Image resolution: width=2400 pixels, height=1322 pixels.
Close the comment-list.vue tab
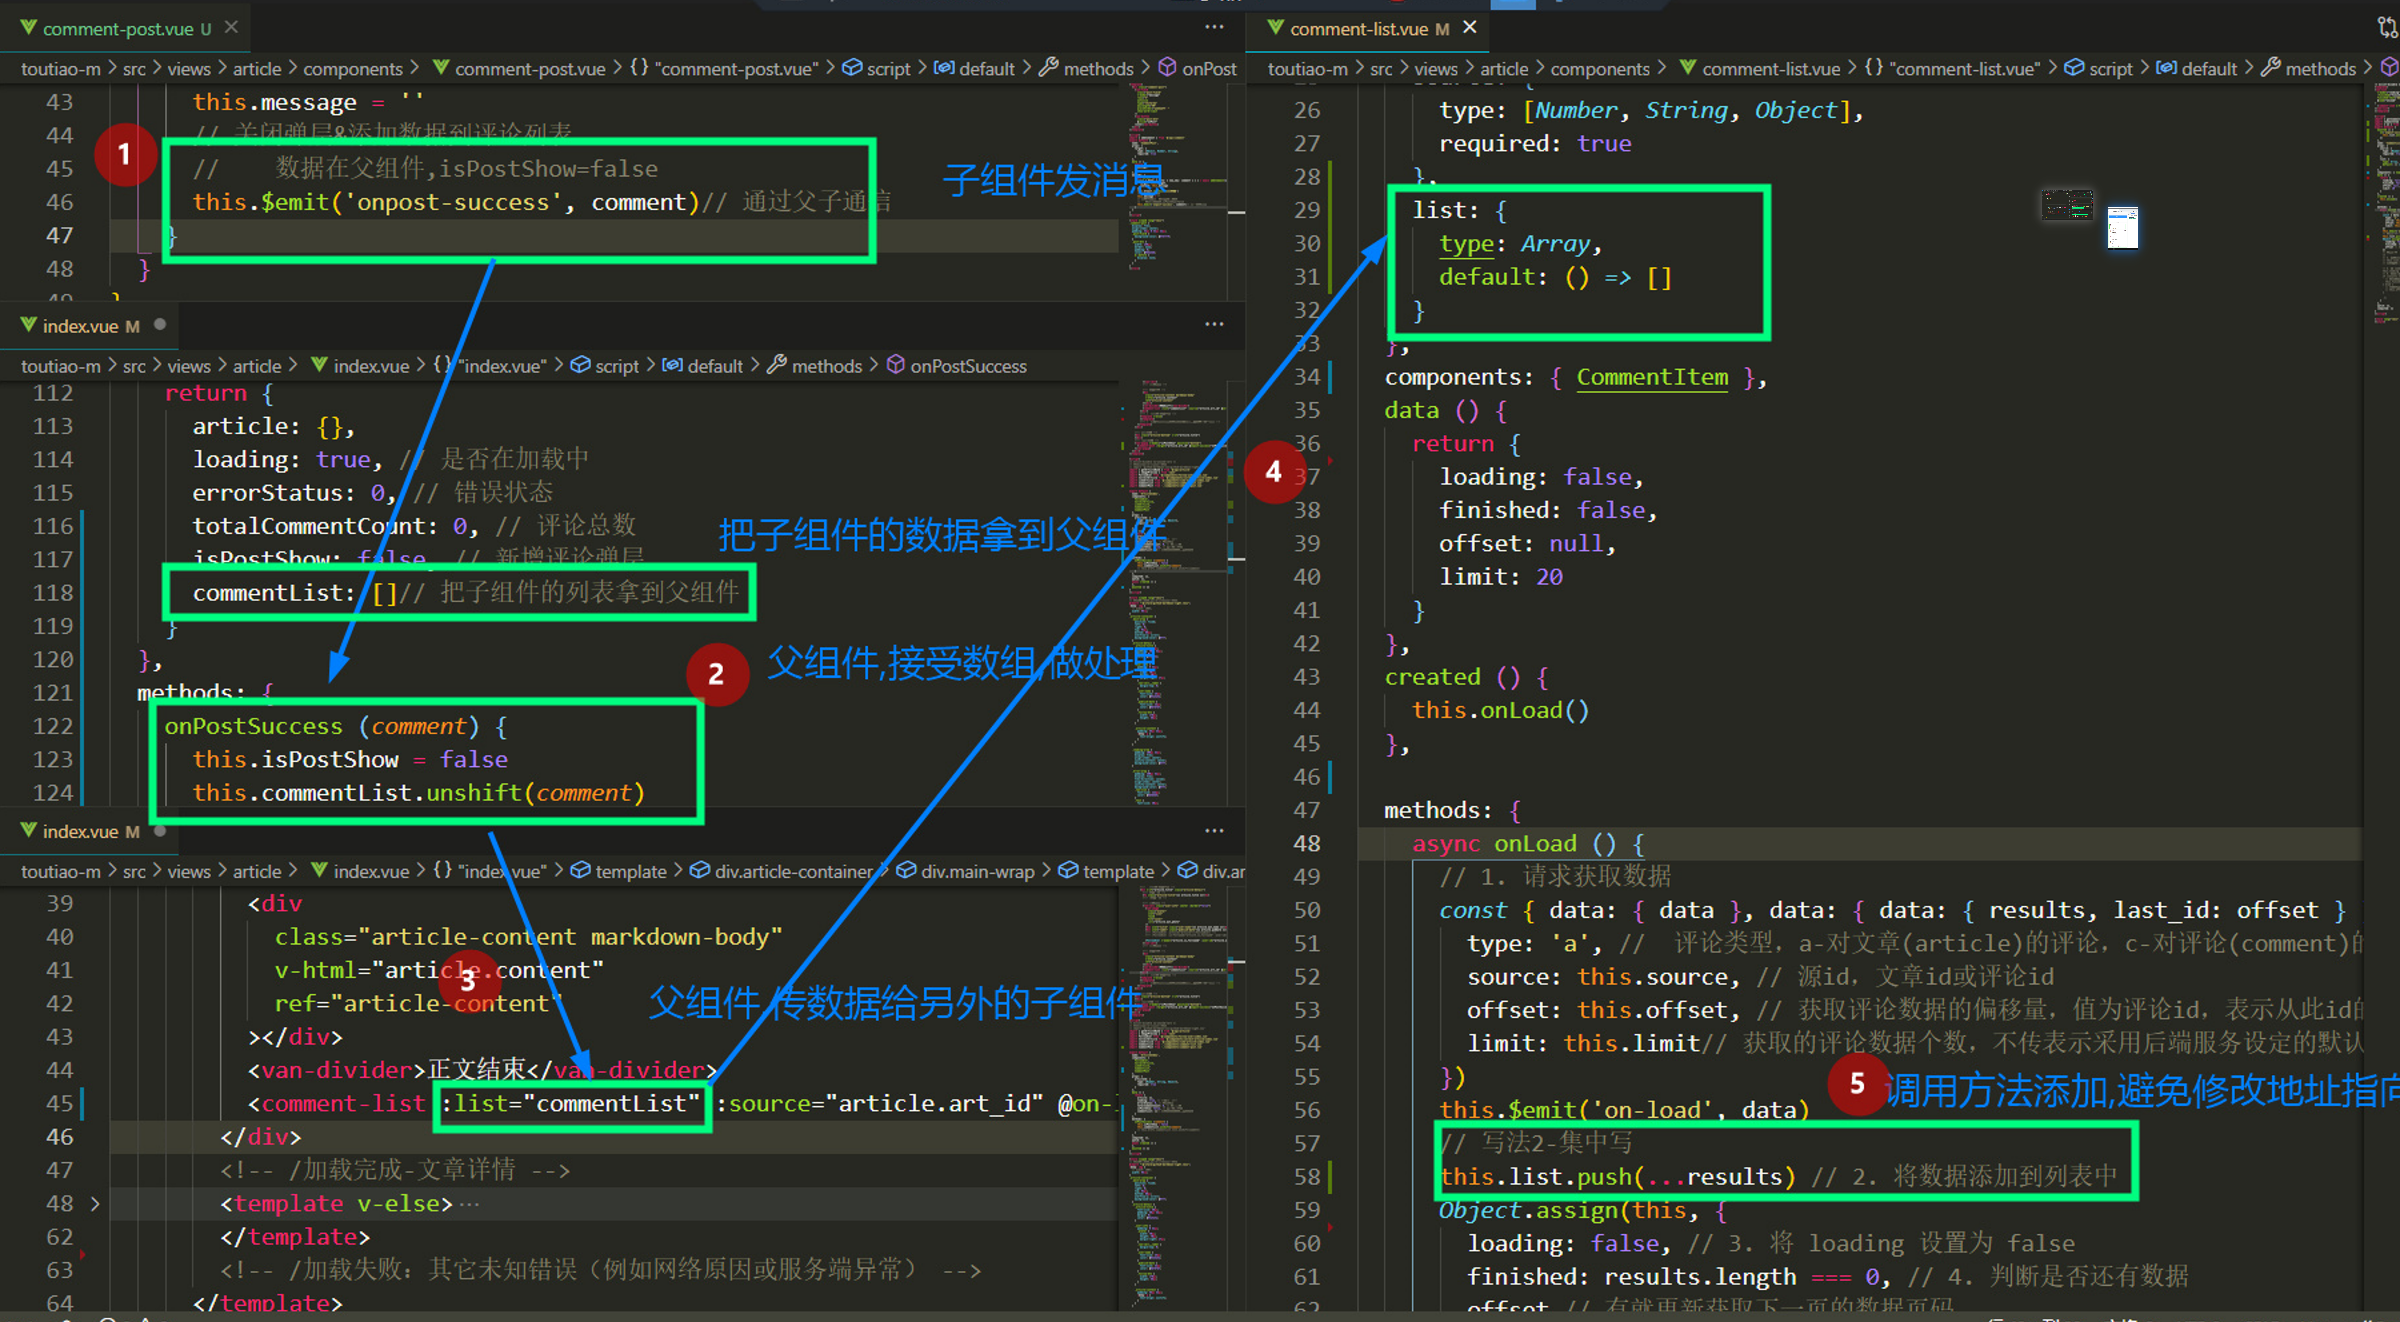pyautogui.click(x=1469, y=27)
